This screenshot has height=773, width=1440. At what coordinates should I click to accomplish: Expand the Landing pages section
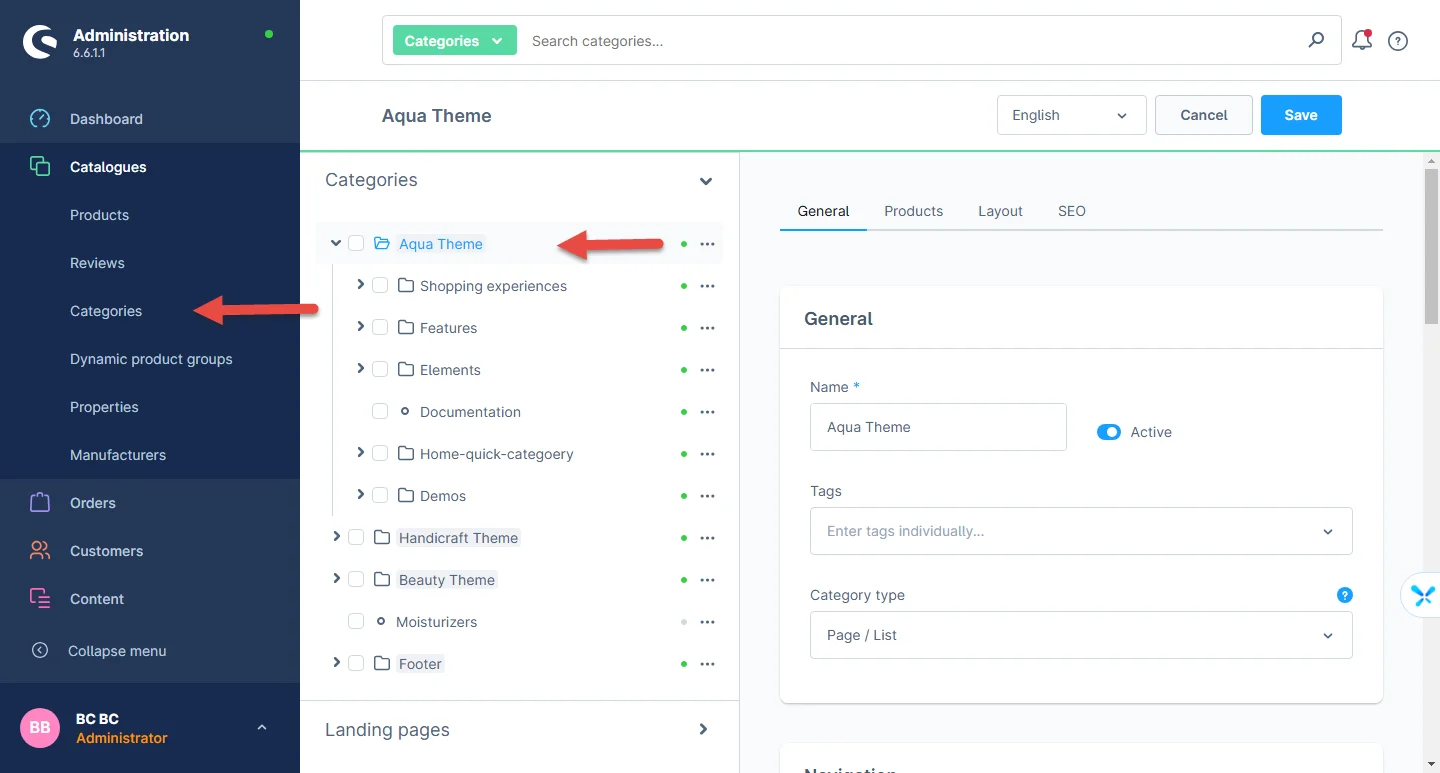[x=703, y=730]
